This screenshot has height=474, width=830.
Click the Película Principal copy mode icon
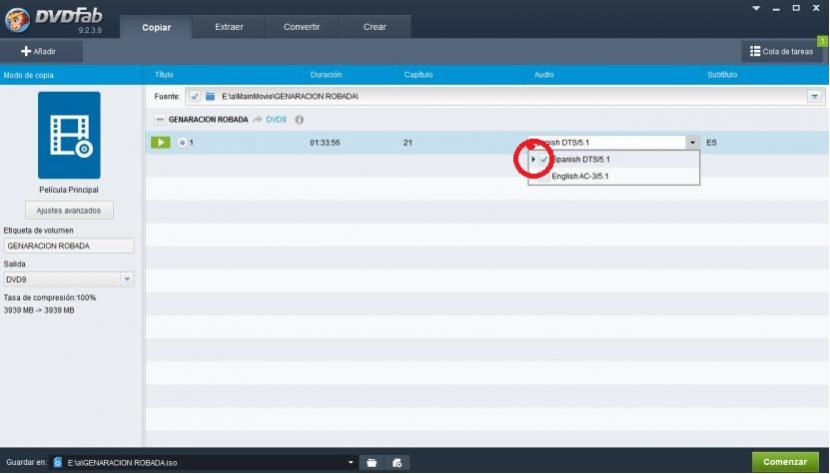coord(69,135)
